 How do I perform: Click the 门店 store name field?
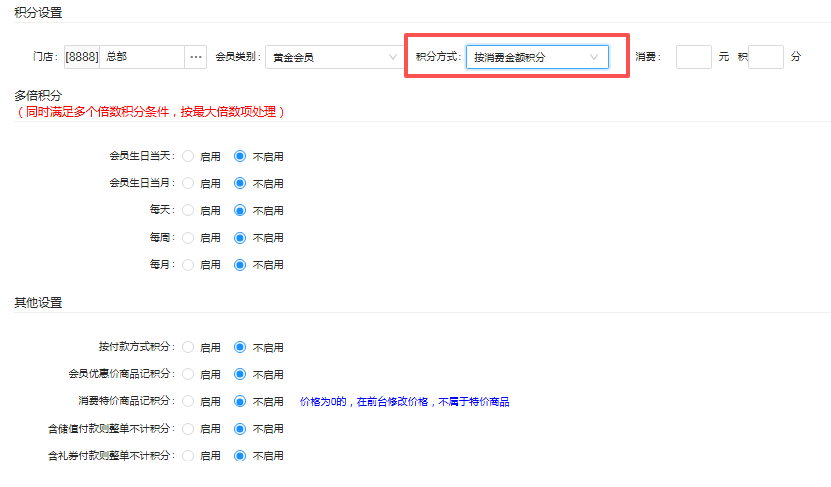[x=142, y=57]
